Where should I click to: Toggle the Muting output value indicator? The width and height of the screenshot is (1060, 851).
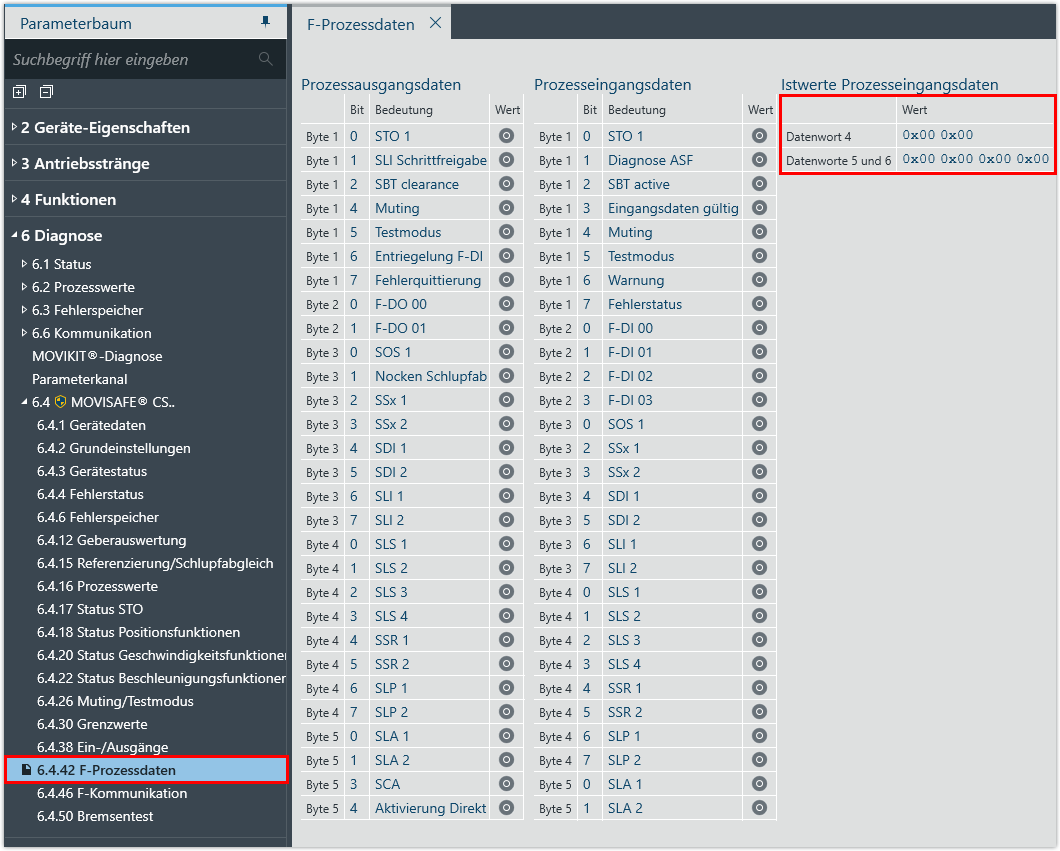click(506, 208)
